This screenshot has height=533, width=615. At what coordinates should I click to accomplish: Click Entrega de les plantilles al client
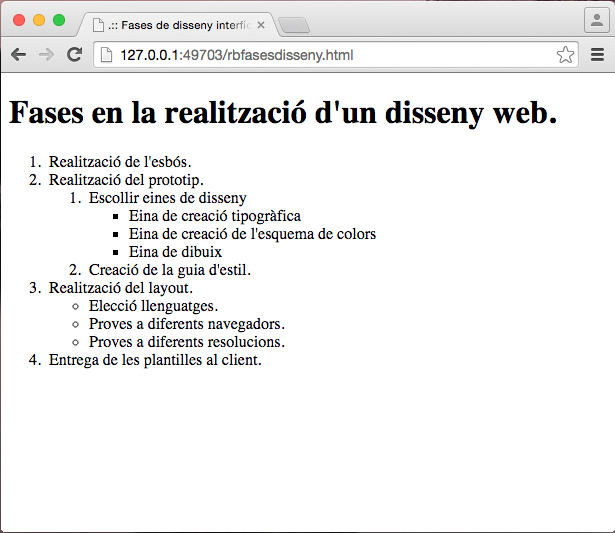pyautogui.click(x=155, y=360)
